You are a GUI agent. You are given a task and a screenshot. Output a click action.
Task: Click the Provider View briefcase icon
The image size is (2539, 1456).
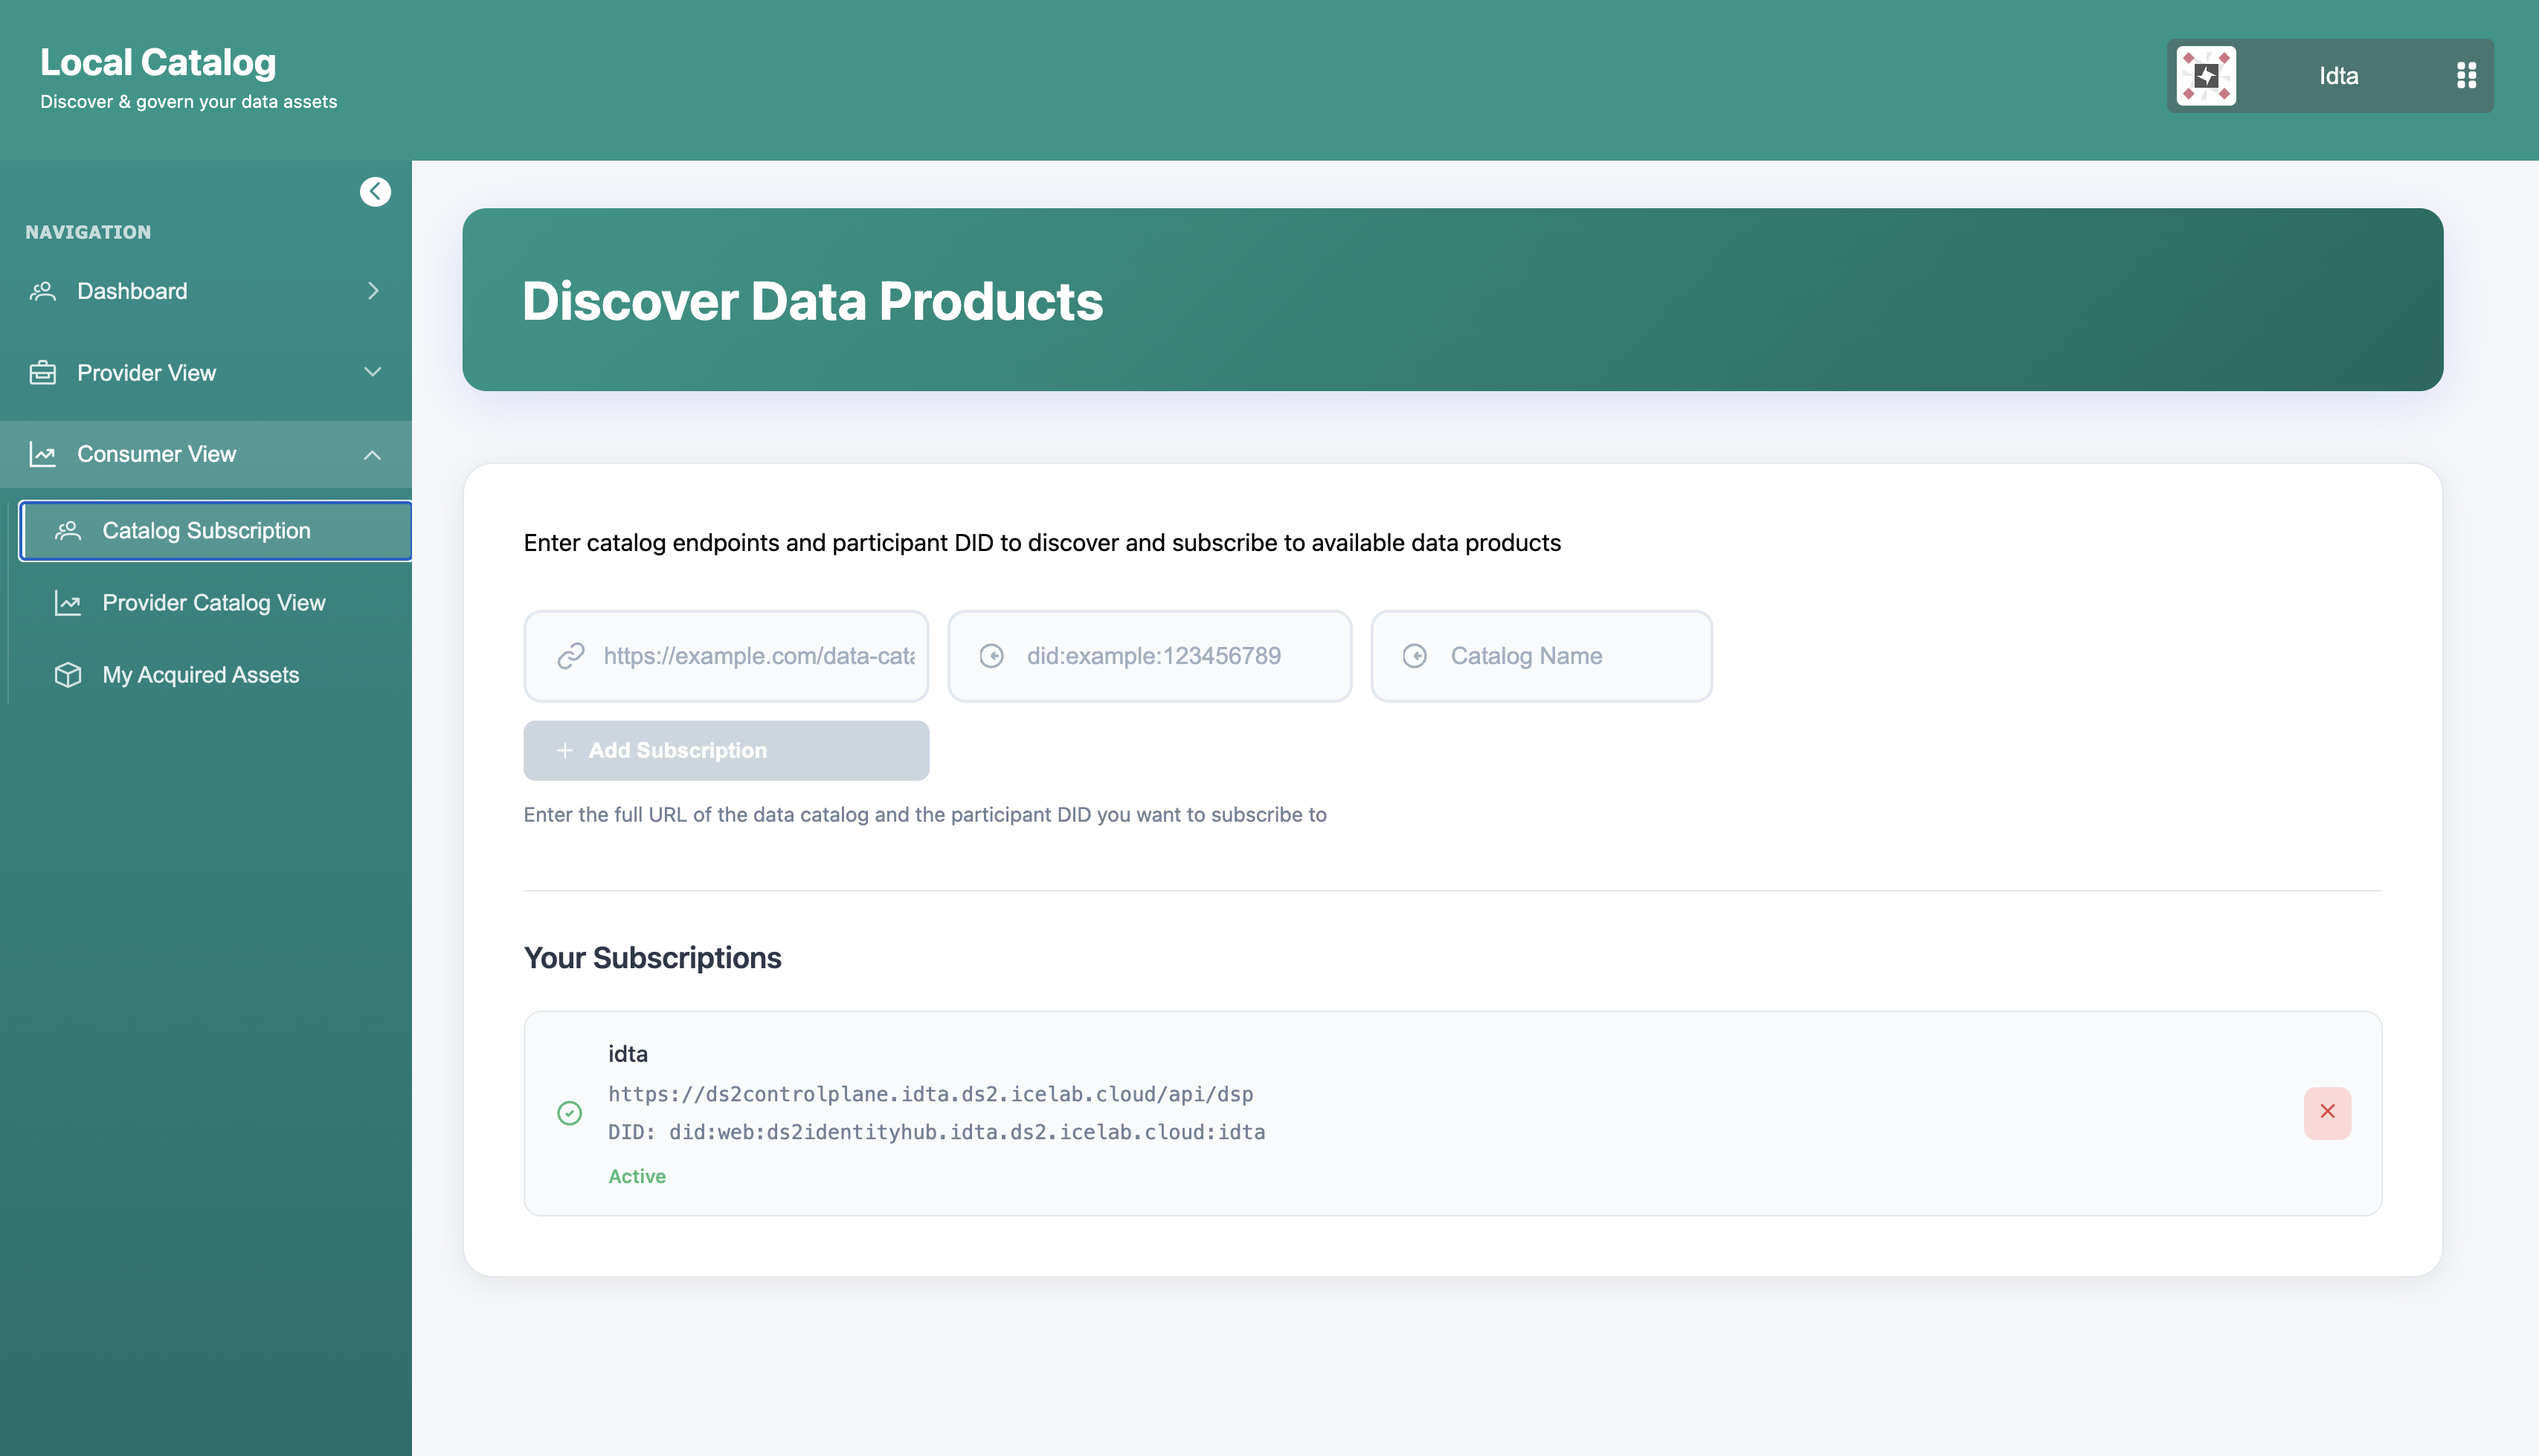(x=43, y=372)
